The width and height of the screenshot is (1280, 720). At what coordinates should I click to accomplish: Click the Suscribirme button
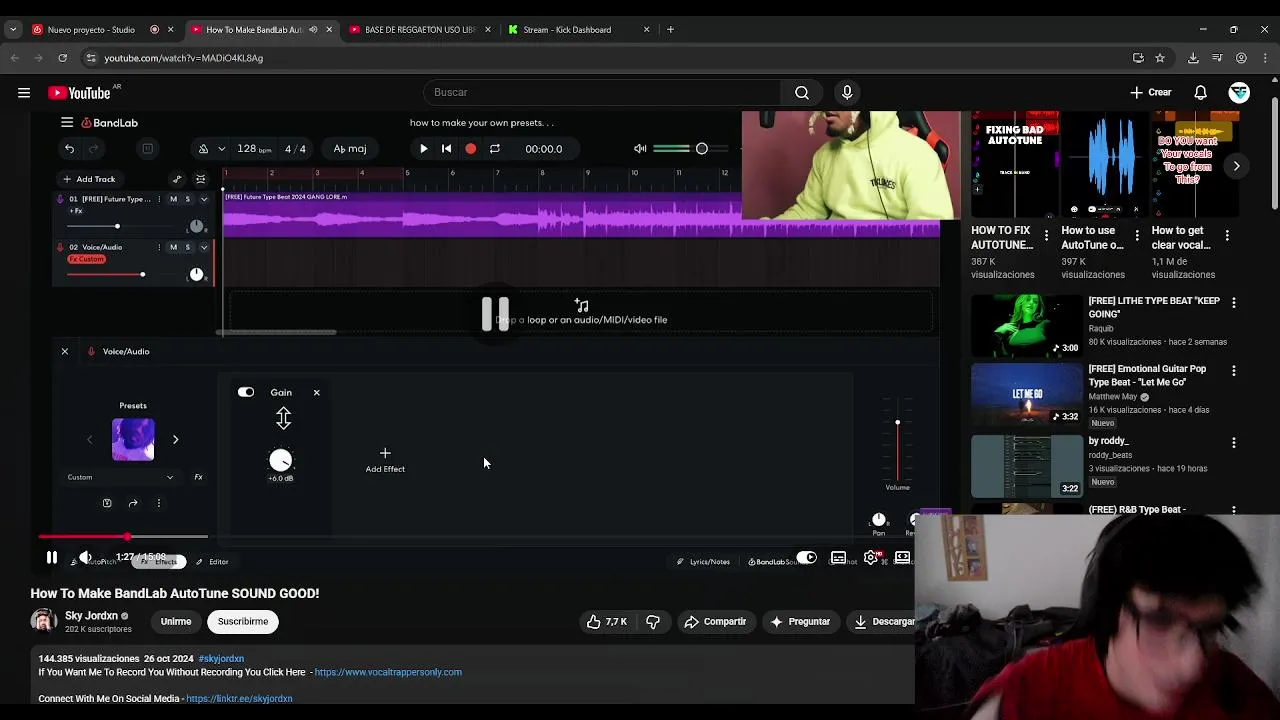243,622
